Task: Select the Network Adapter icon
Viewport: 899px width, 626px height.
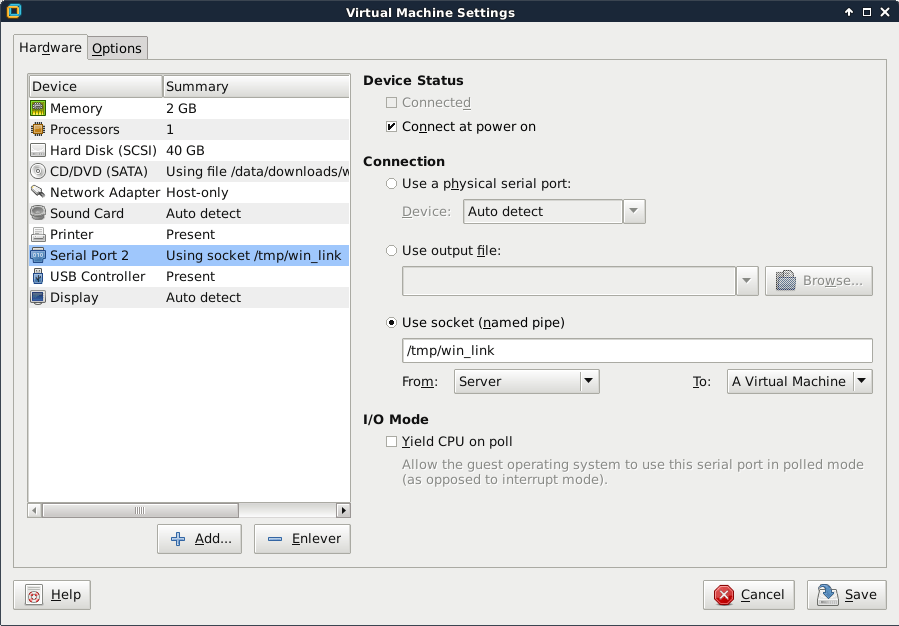Action: [38, 192]
